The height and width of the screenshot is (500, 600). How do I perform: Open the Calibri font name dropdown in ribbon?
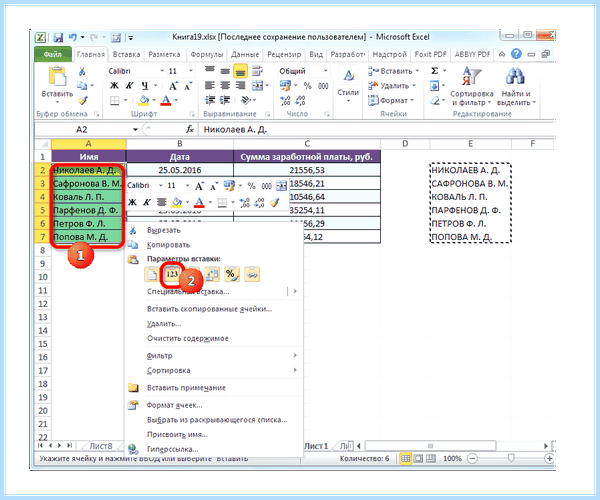coord(162,71)
